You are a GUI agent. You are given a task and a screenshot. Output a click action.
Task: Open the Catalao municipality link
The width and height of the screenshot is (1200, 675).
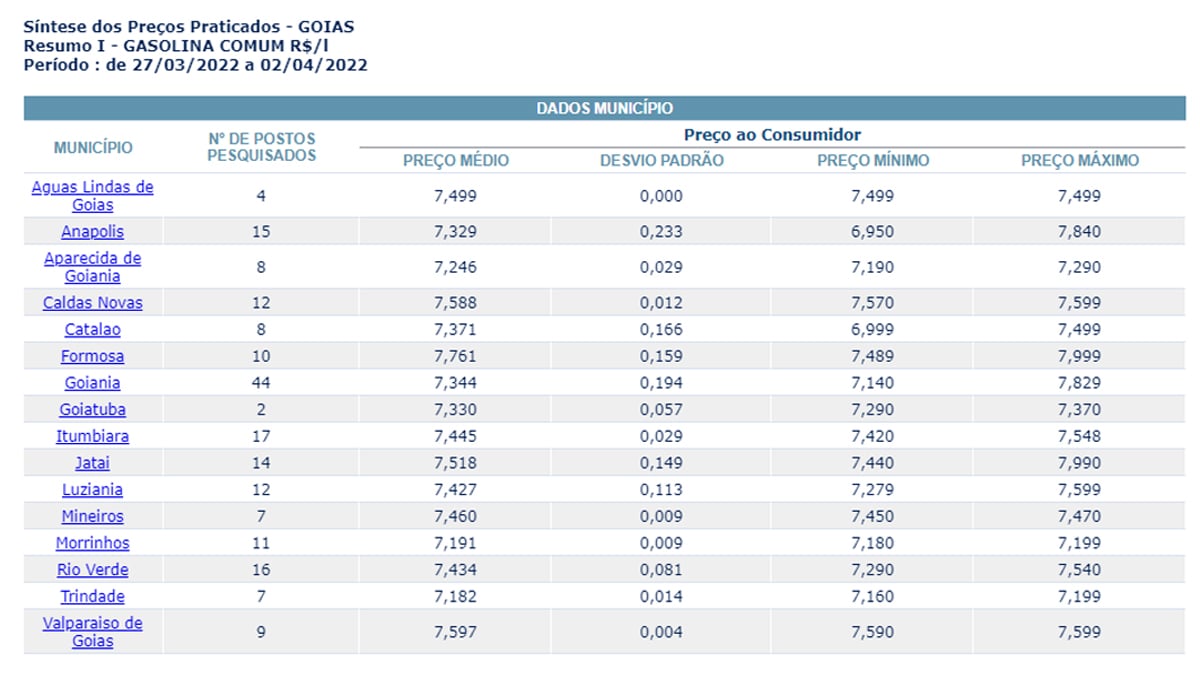(x=92, y=329)
